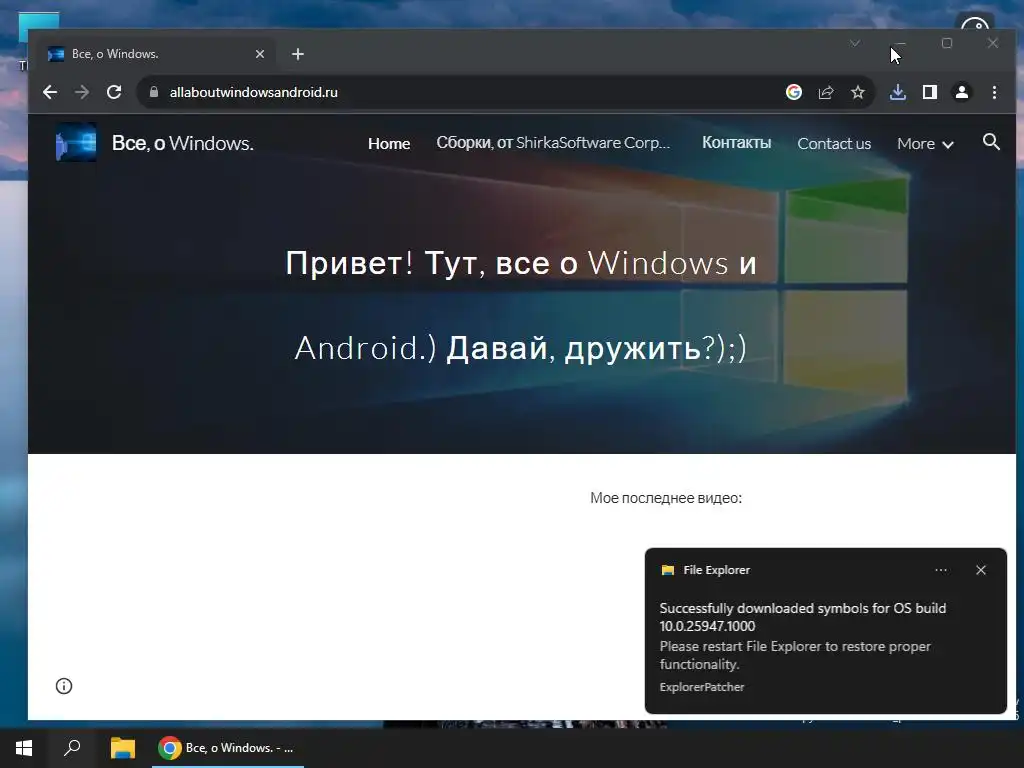Image resolution: width=1024 pixels, height=768 pixels.
Task: Open the Chrome profile menu
Action: [961, 92]
